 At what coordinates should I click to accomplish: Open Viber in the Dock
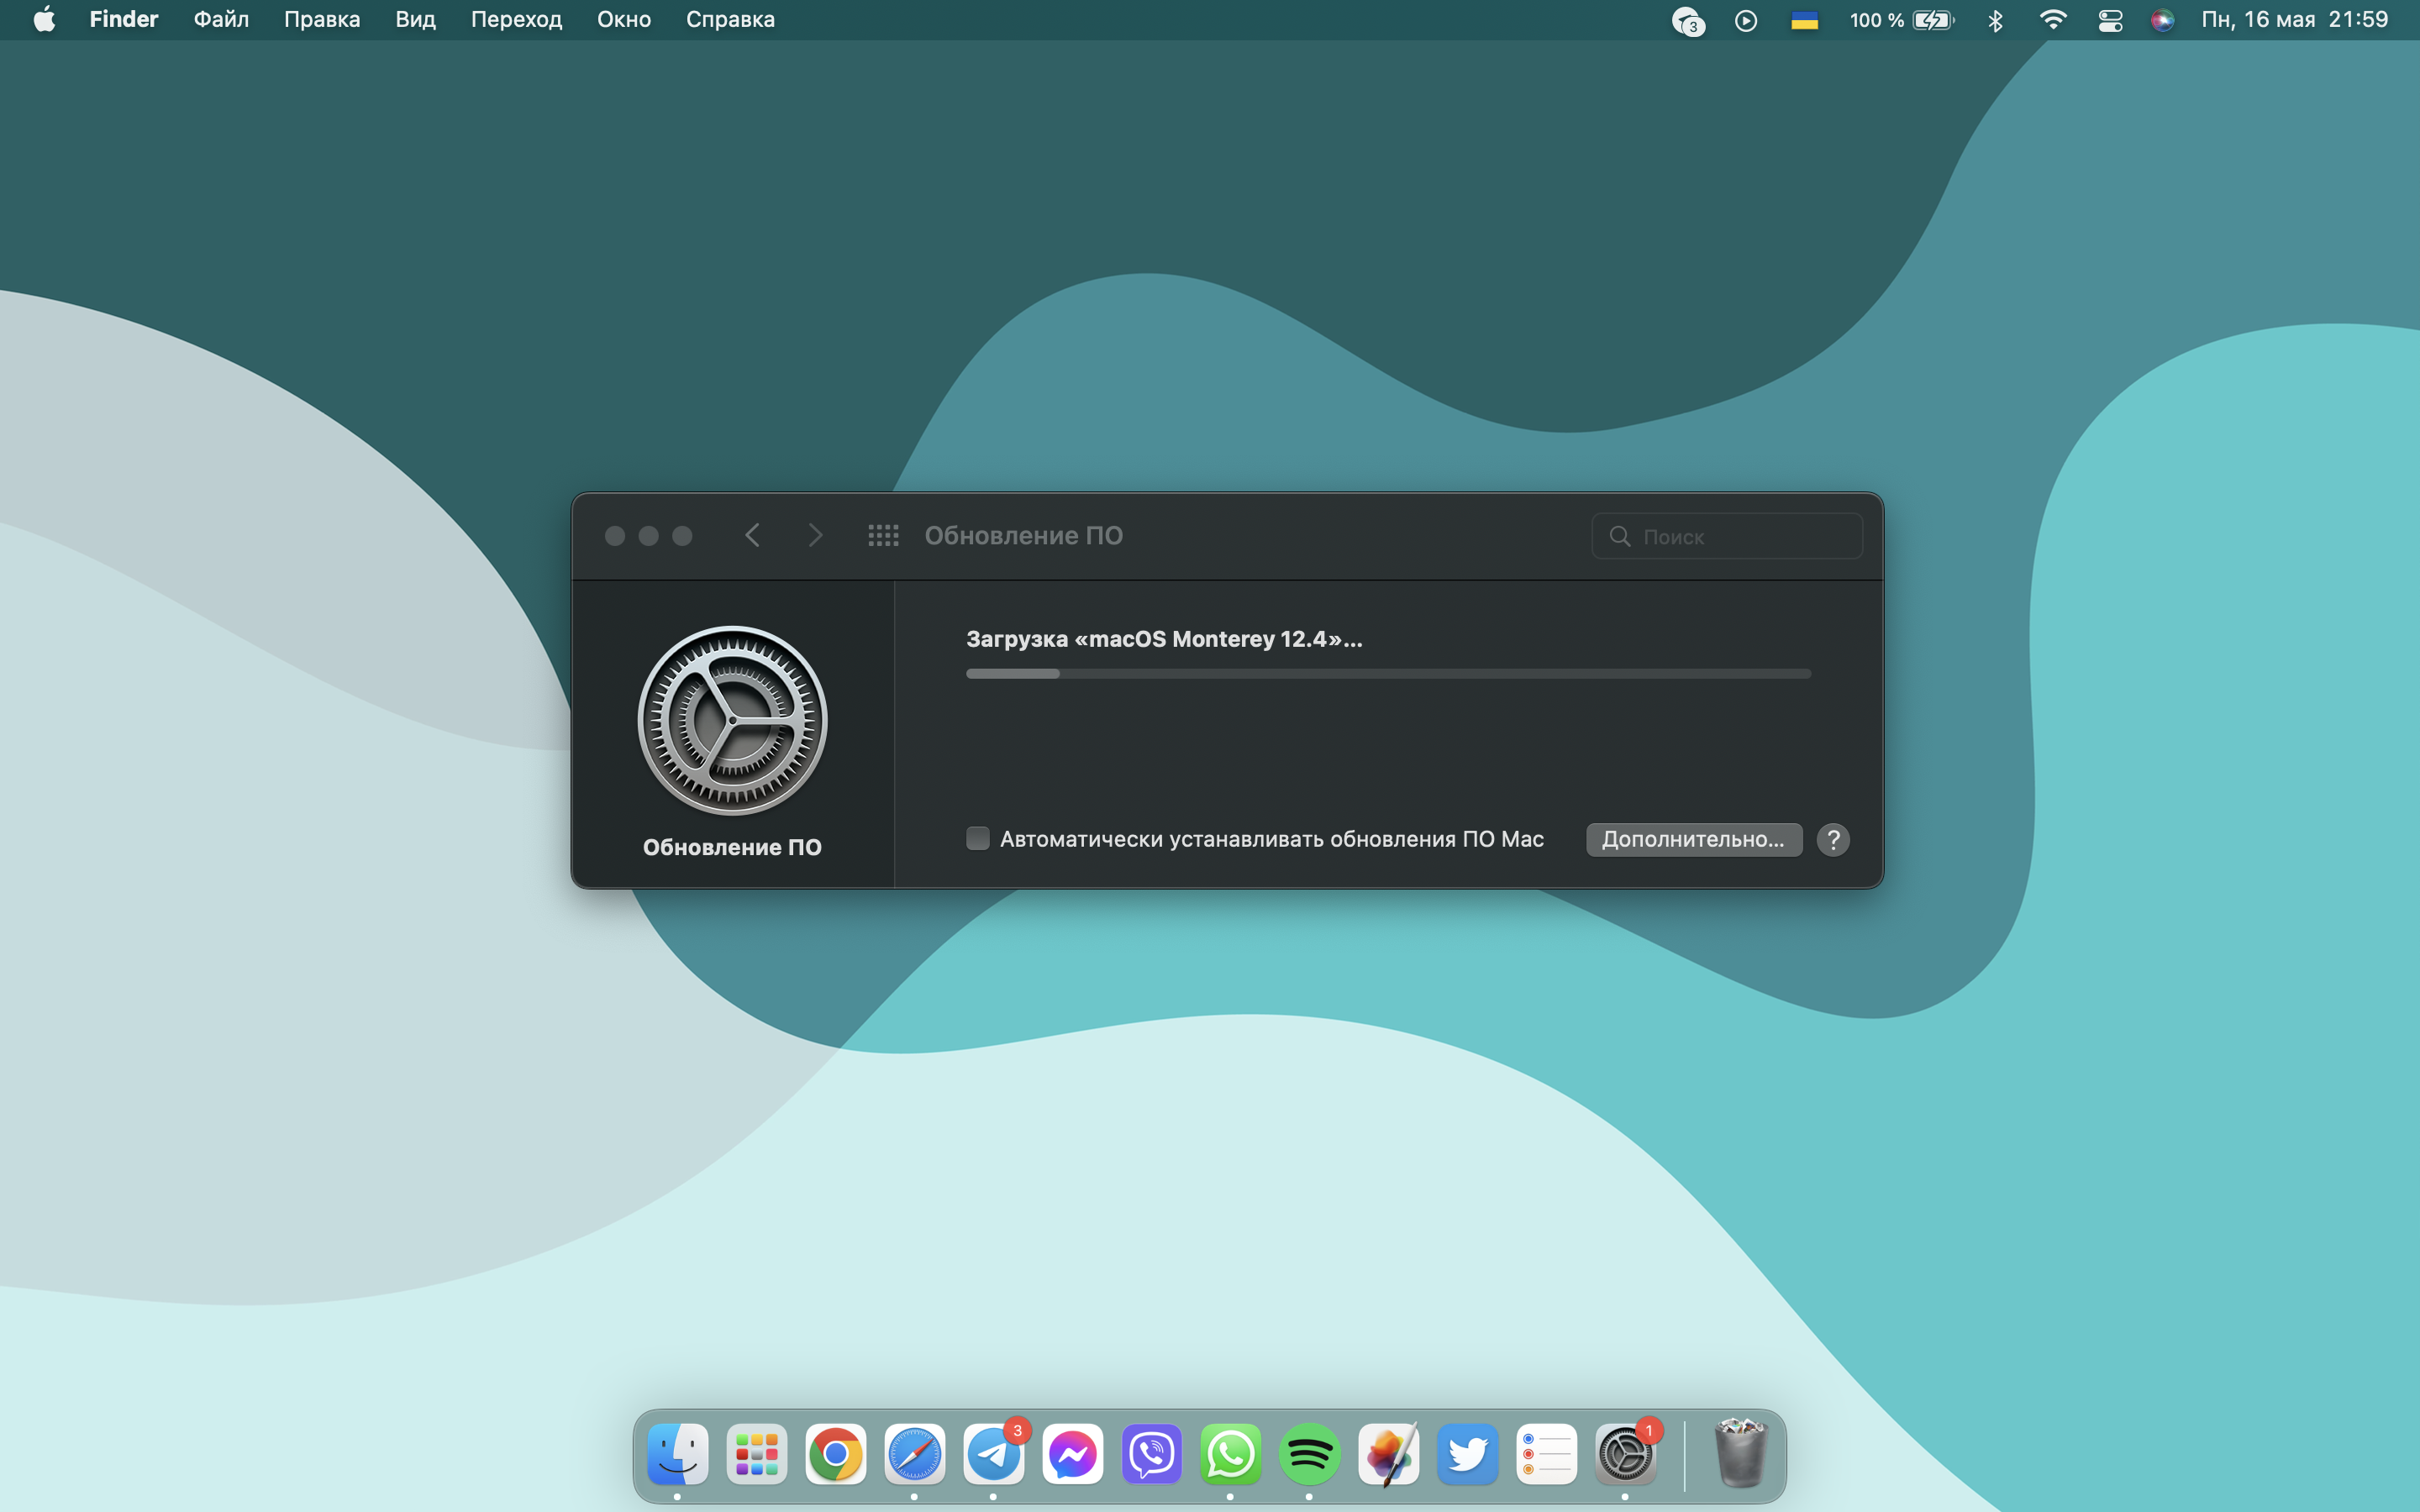click(1151, 1455)
